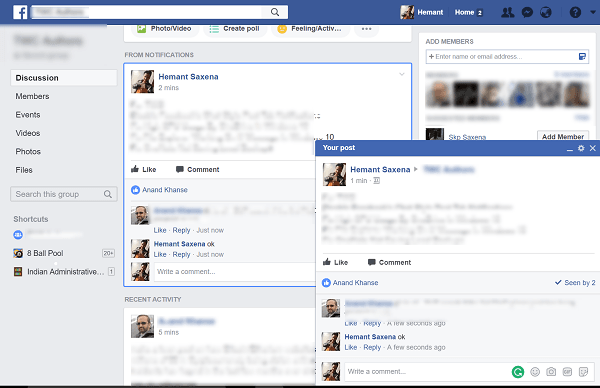Expand the post options chevron on Hemant's post

402,74
